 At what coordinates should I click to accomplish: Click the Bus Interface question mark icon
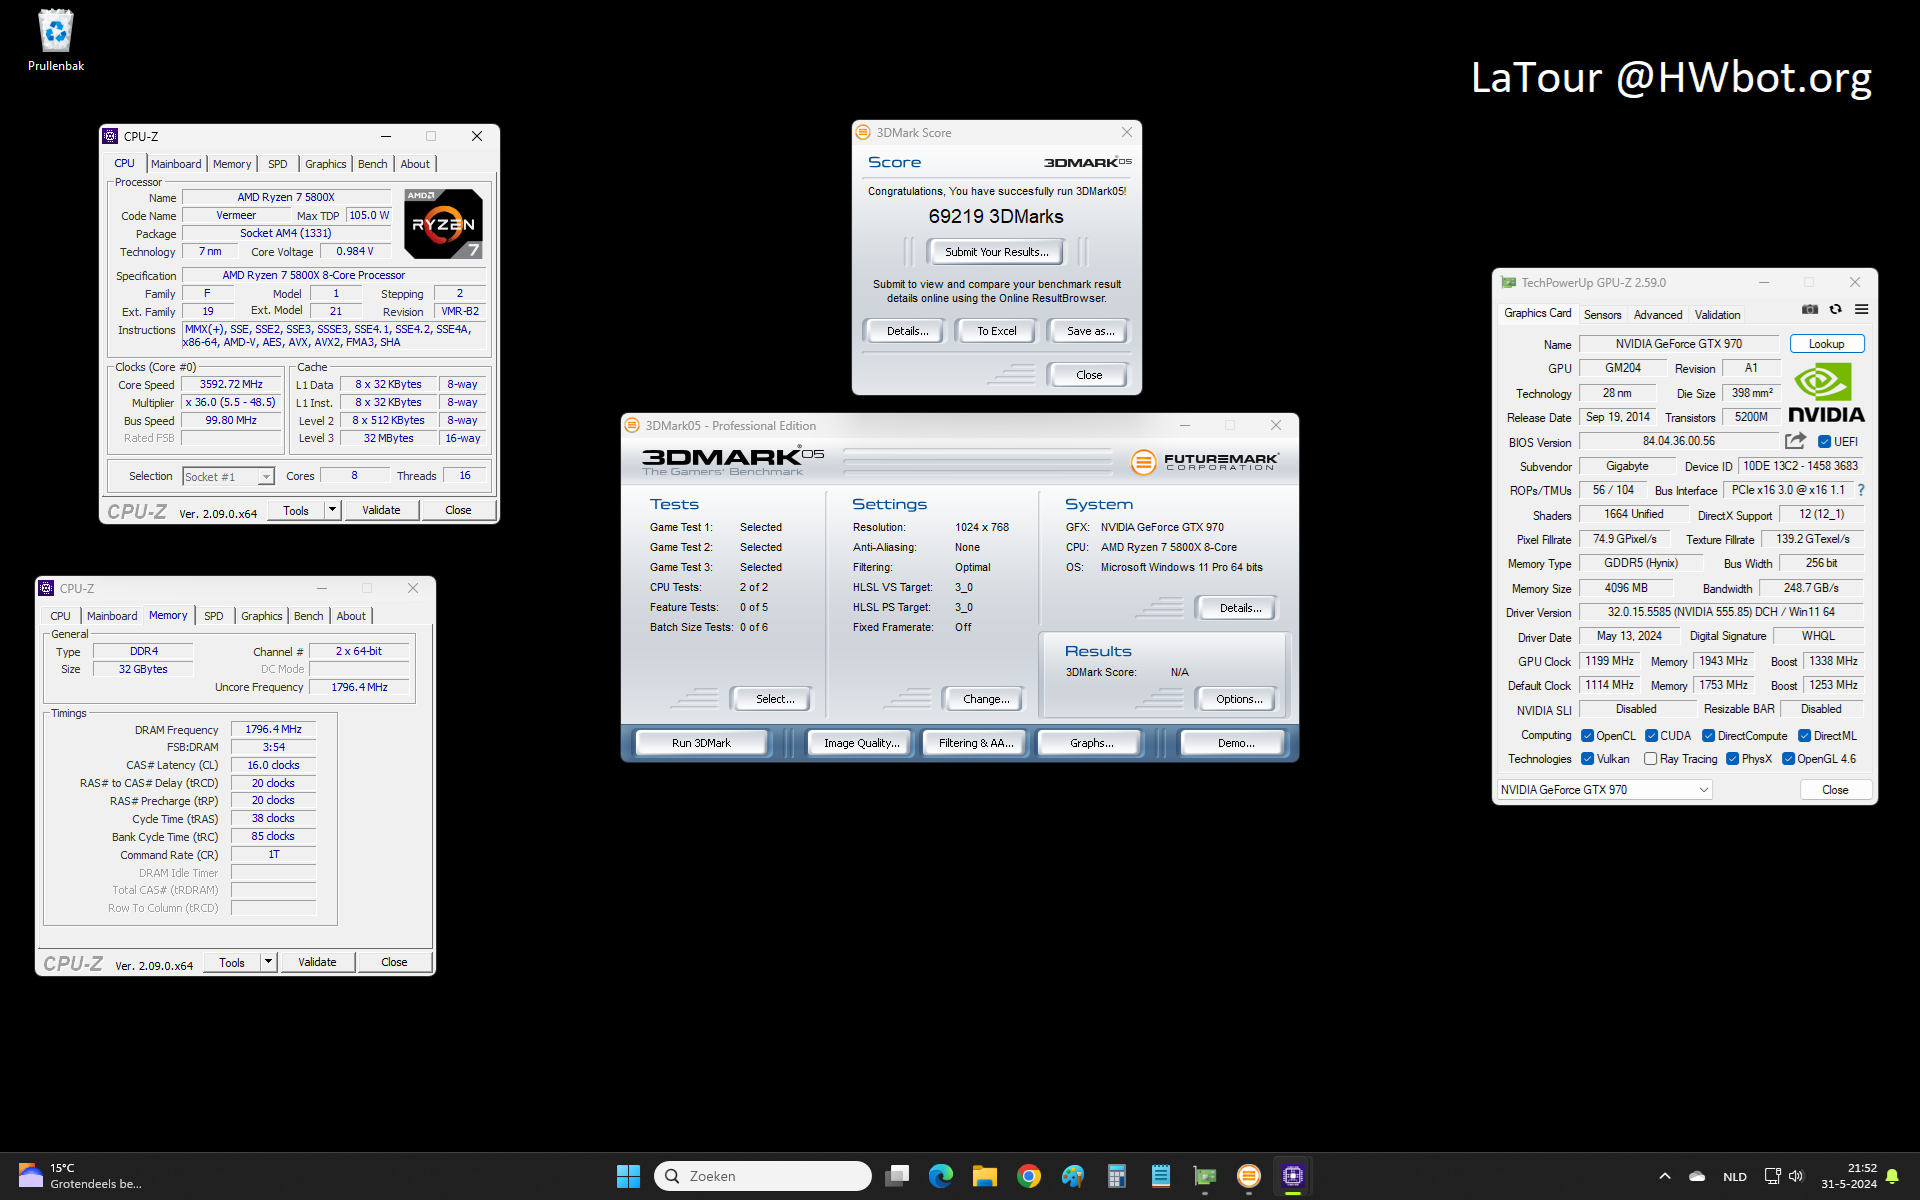pos(1861,490)
